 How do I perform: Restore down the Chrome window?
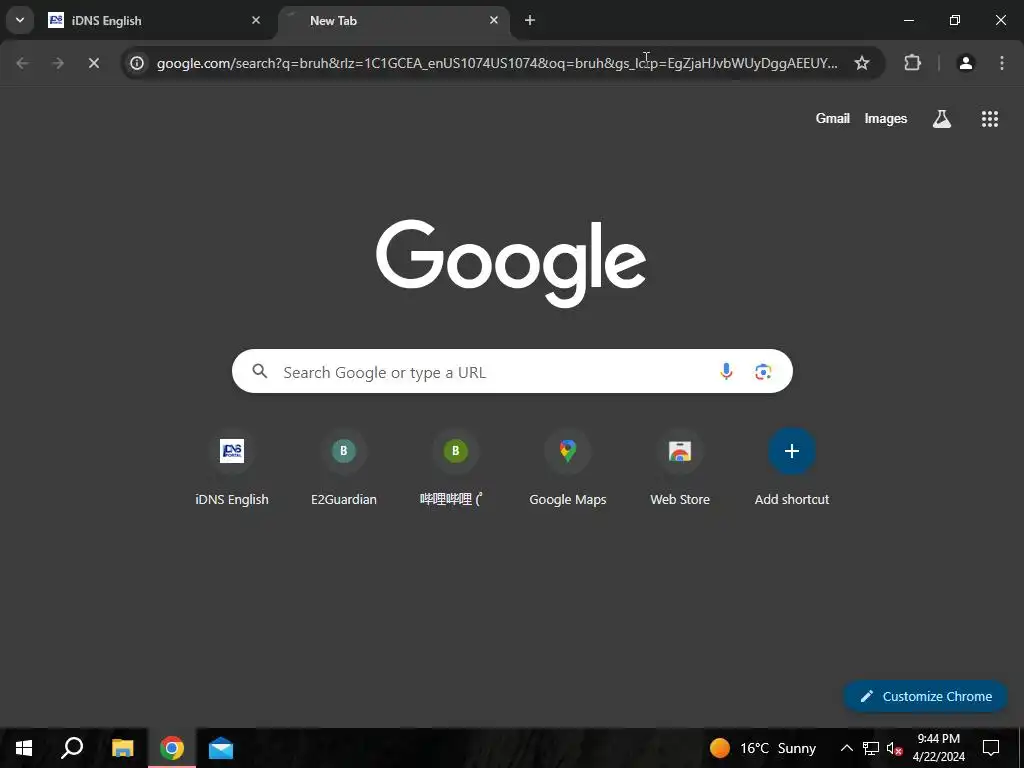coord(954,20)
